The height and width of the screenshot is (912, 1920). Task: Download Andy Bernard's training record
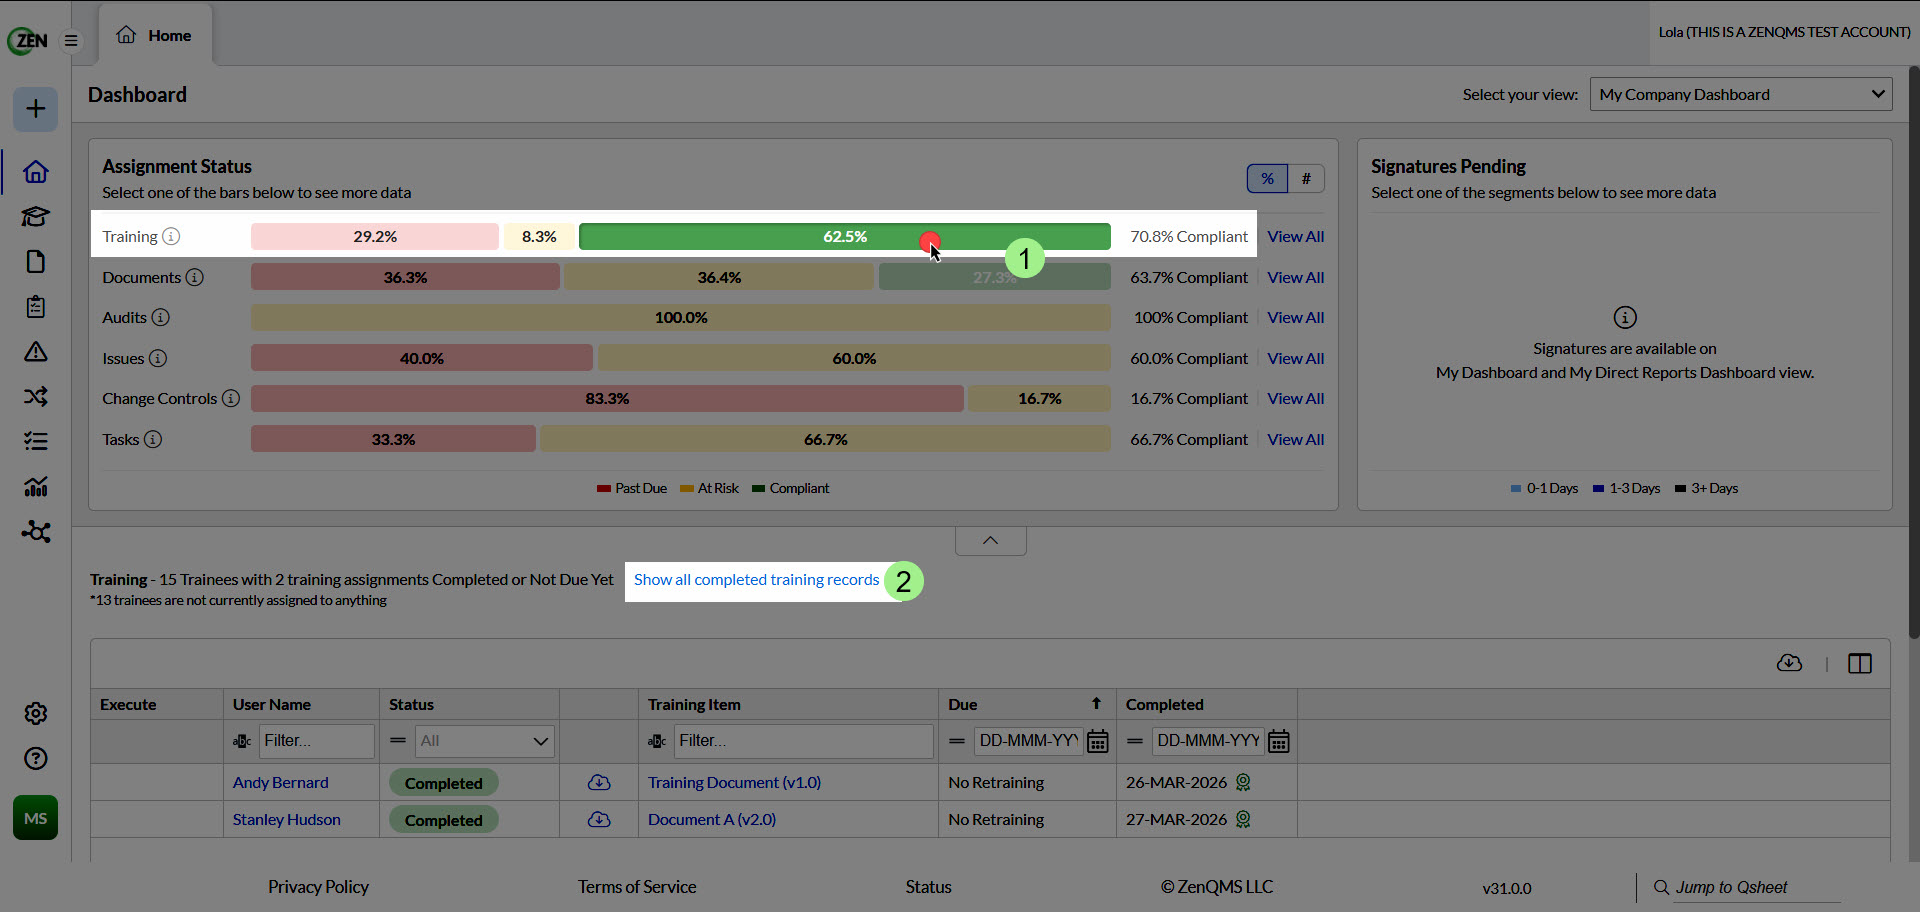click(599, 782)
